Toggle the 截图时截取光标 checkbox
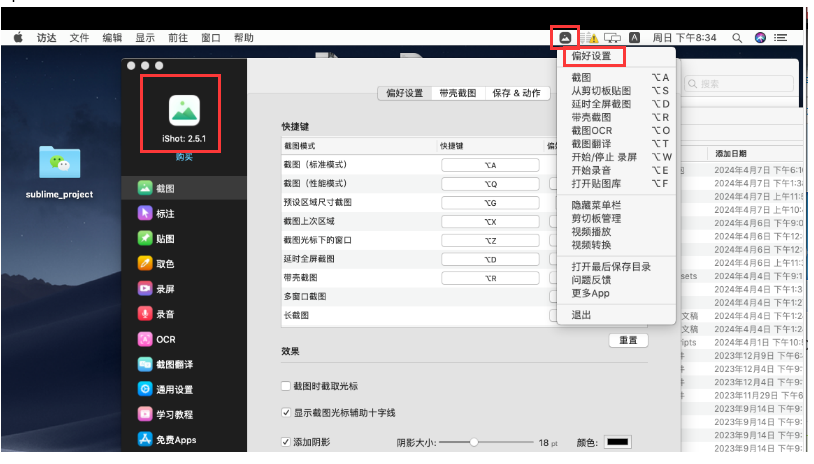814x464 pixels. point(286,386)
